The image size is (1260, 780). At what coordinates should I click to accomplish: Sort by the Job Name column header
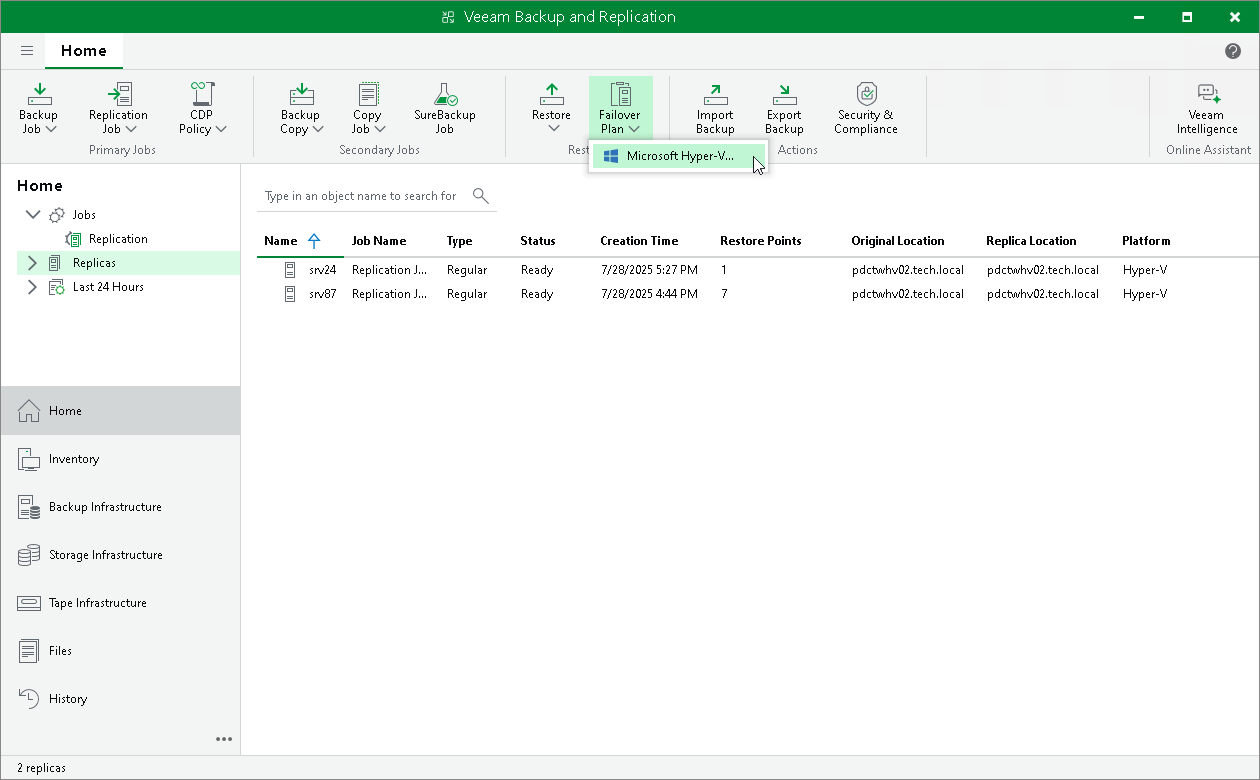click(379, 241)
